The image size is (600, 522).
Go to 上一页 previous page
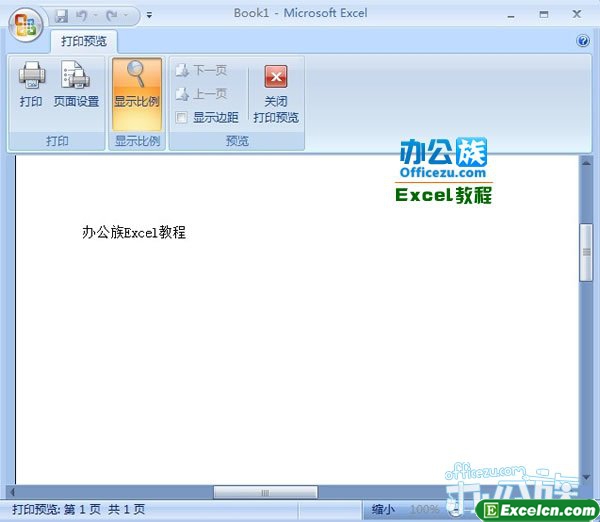coord(201,94)
